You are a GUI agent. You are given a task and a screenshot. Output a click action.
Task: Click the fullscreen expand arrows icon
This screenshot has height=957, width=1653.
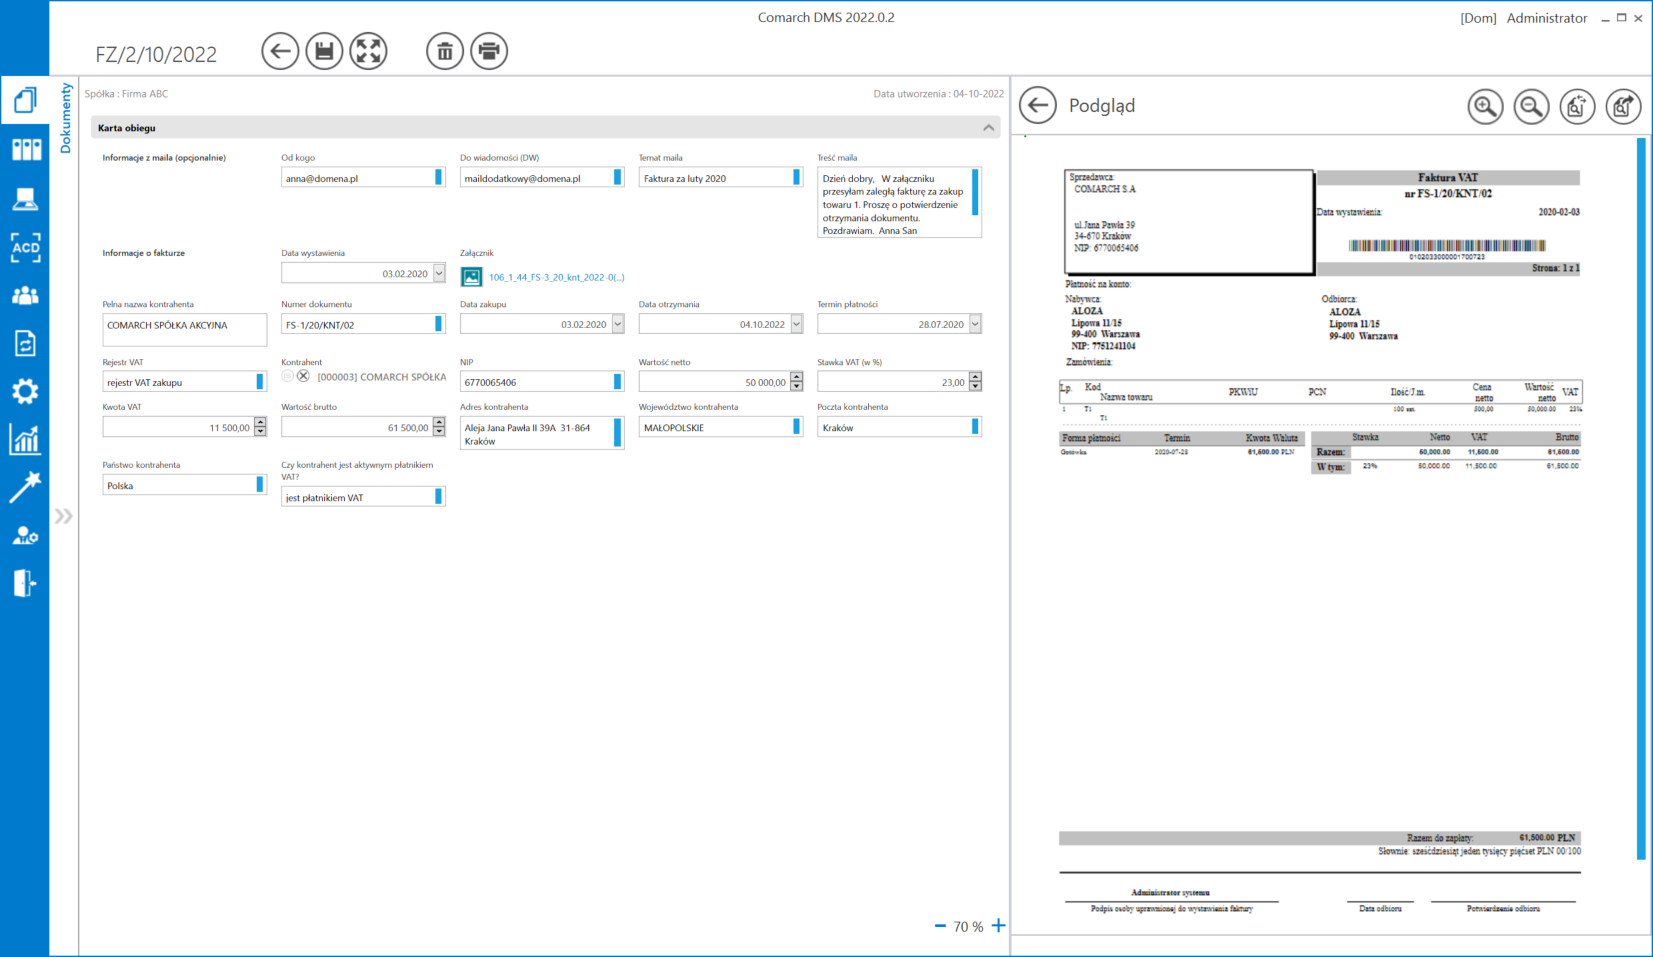369,51
